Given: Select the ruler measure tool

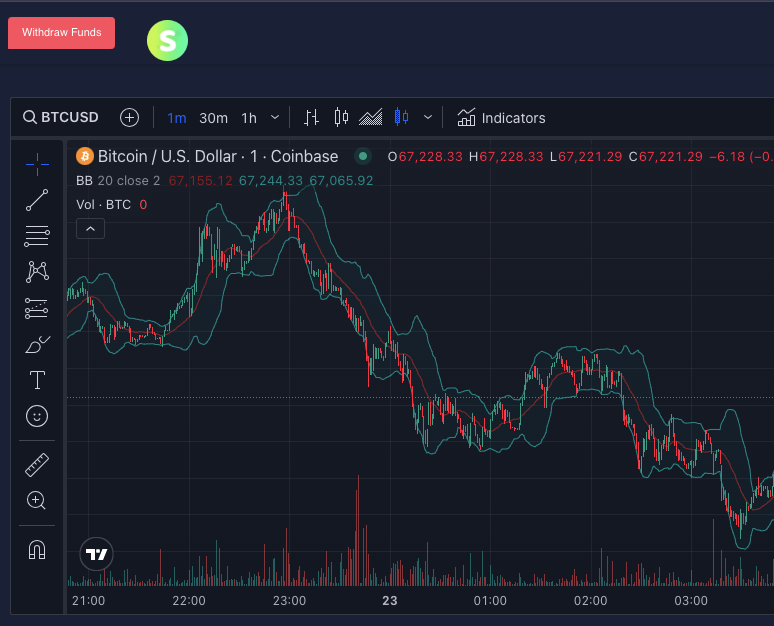Looking at the screenshot, I should tap(37, 464).
